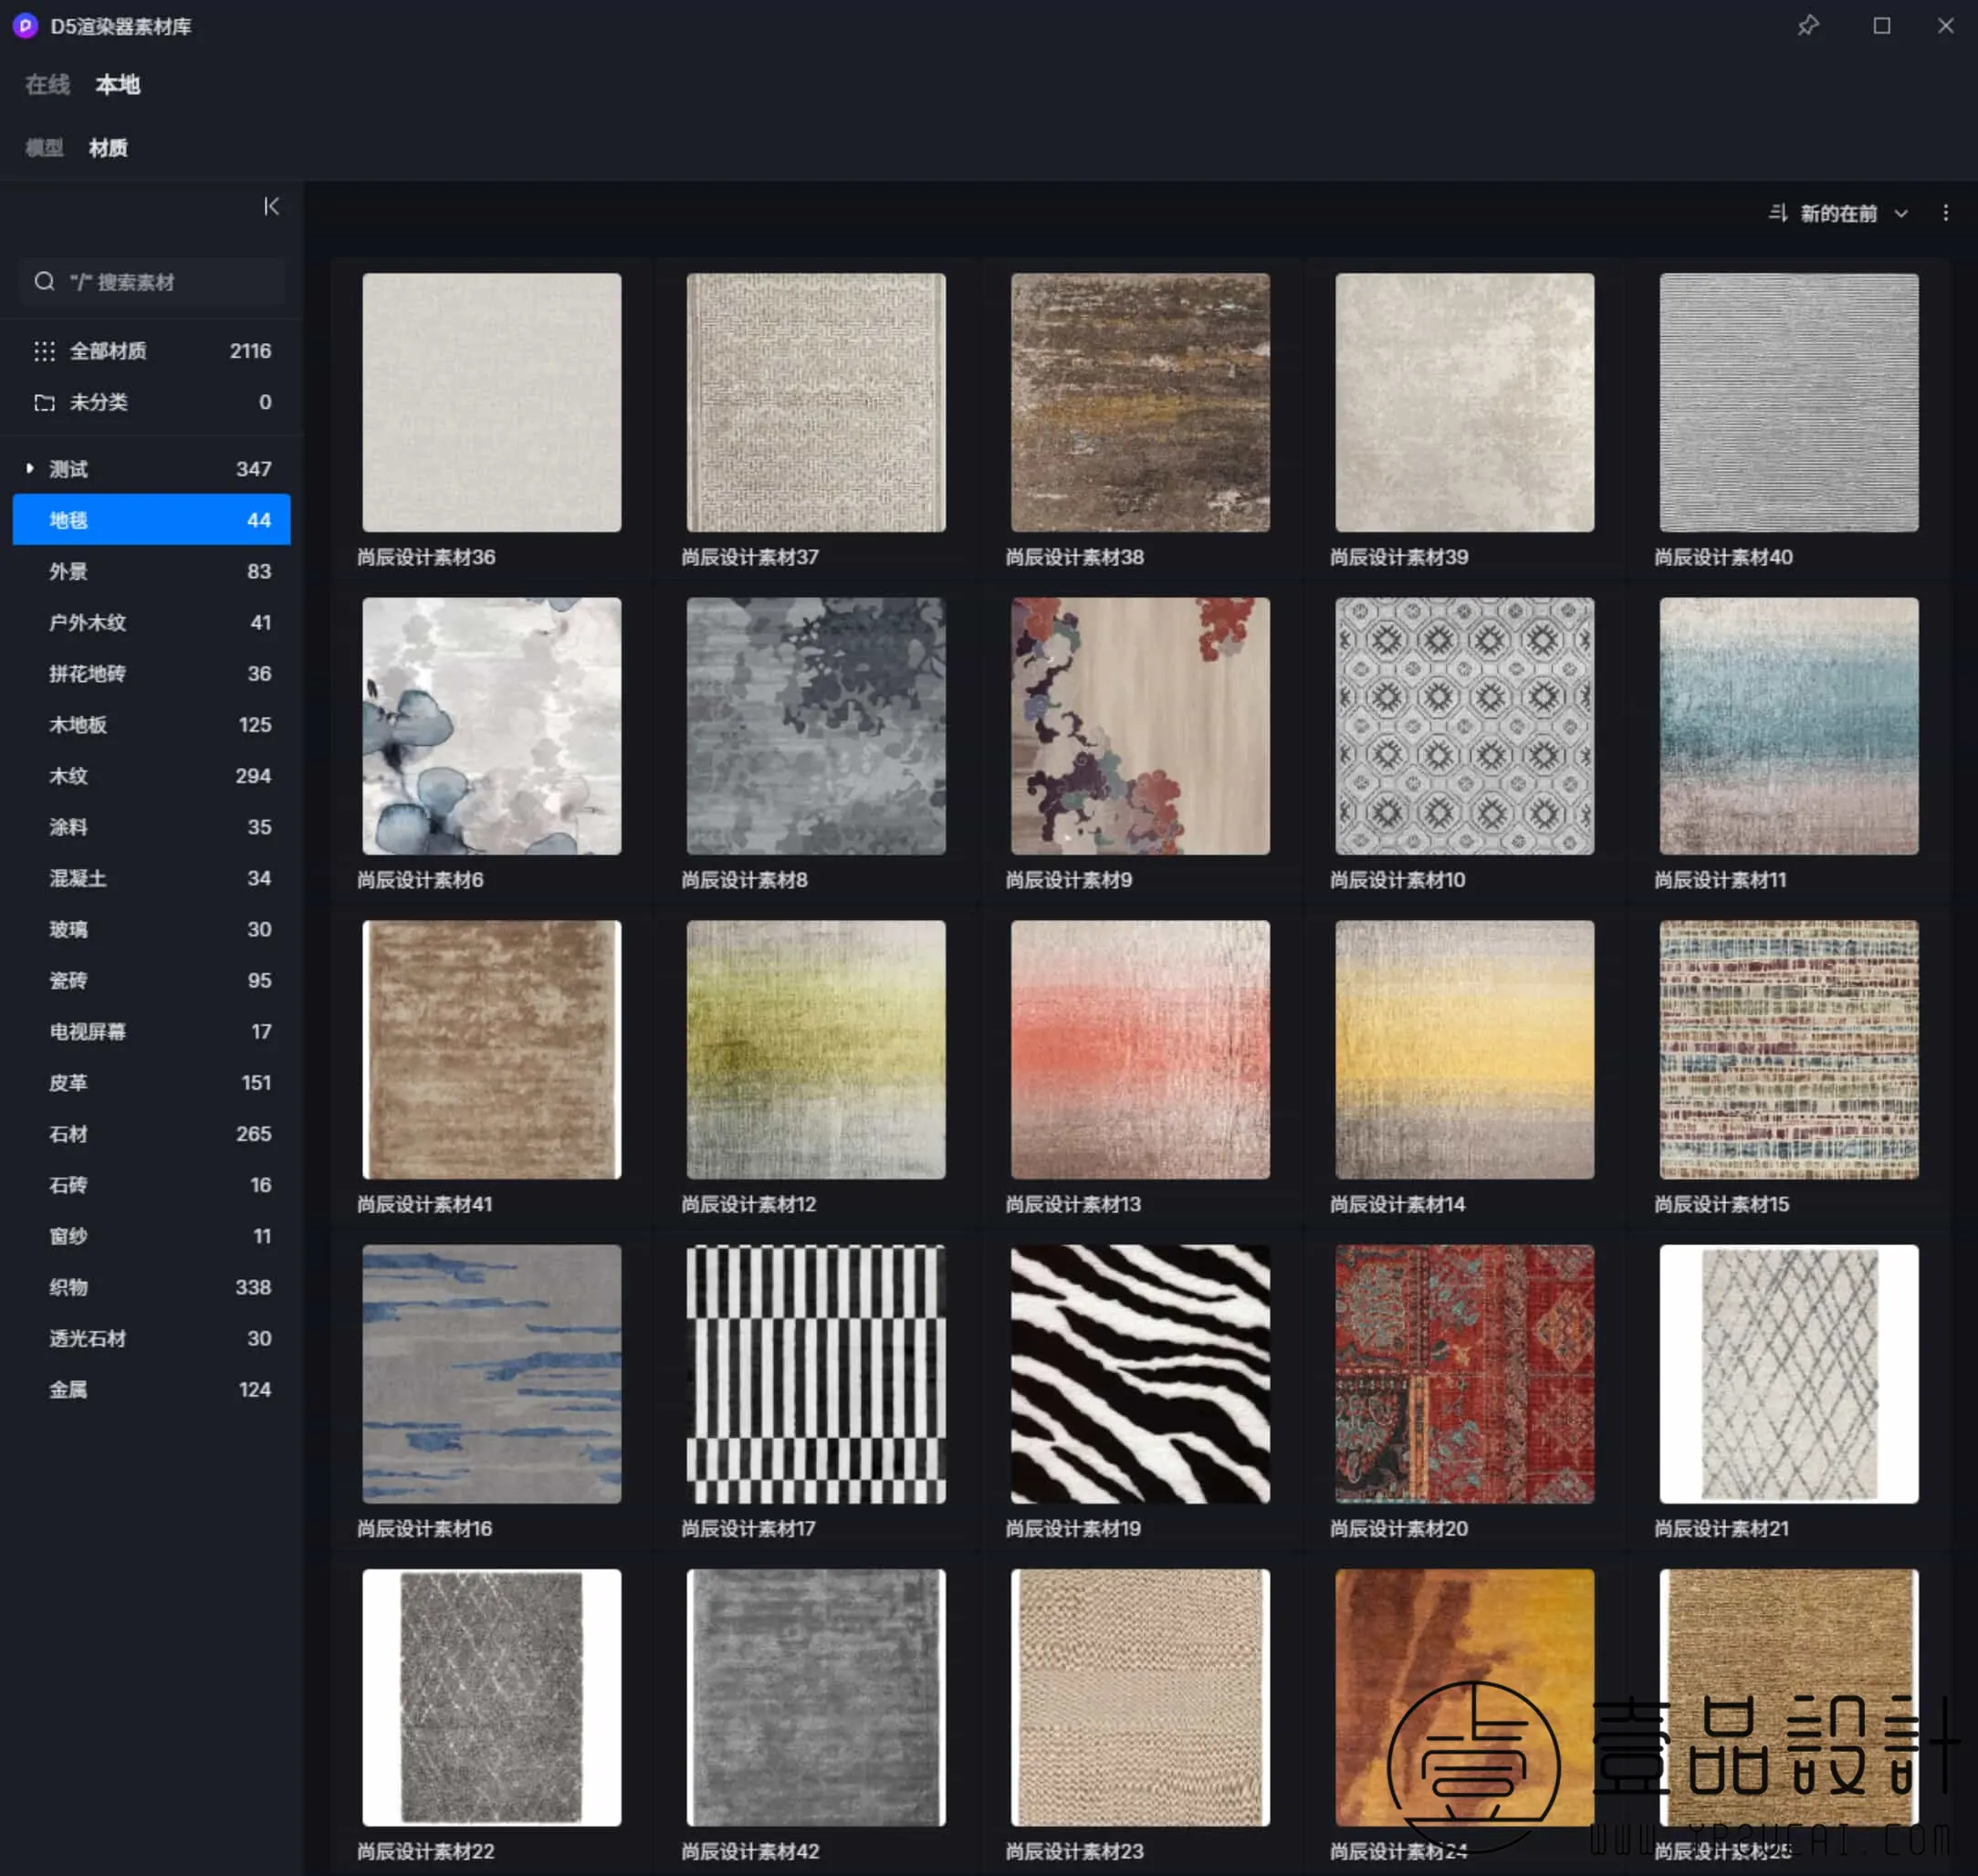Open the three-dot more options menu

coord(1945,213)
